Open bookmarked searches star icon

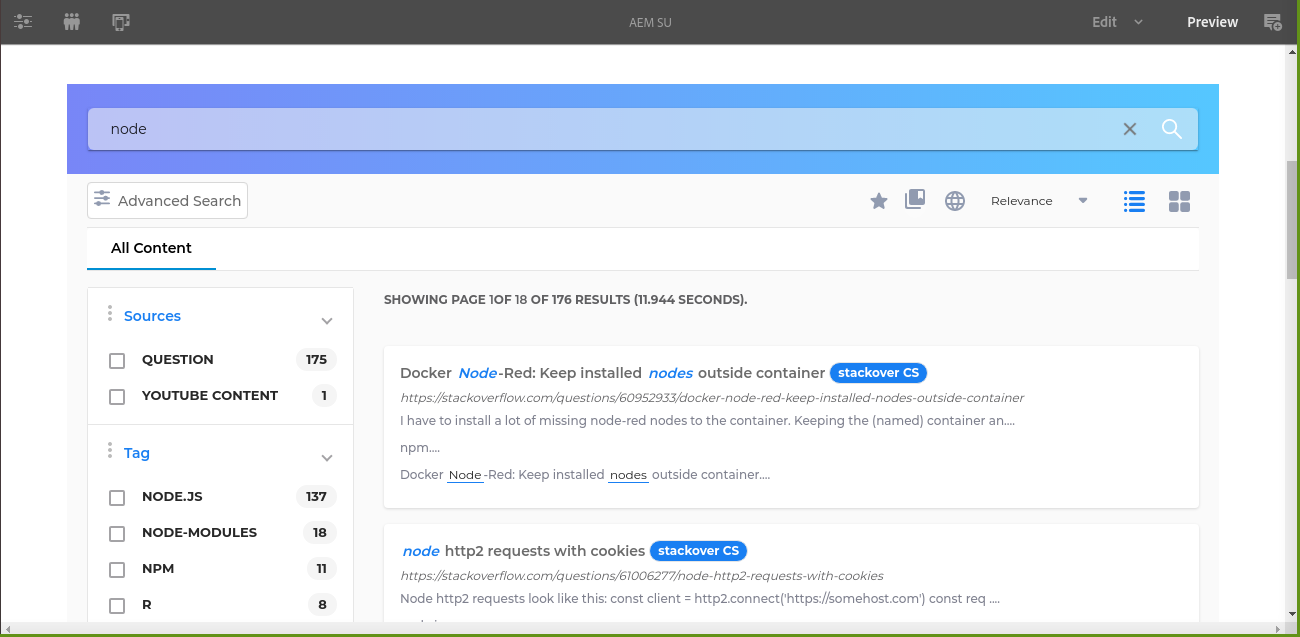tap(879, 201)
